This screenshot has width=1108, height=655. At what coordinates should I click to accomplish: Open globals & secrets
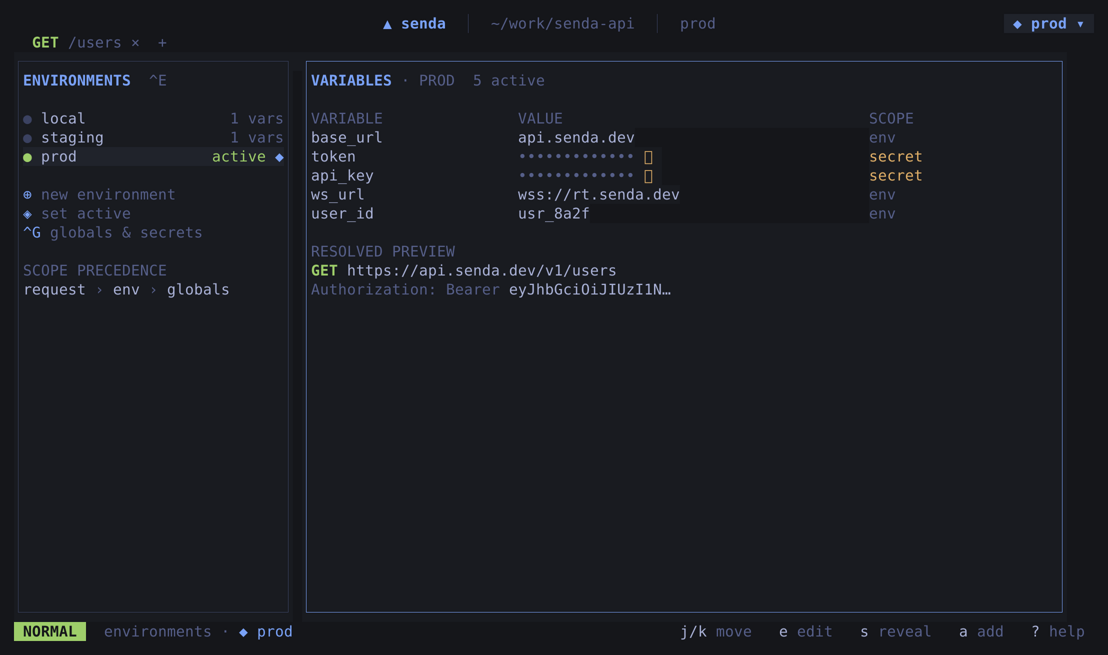coord(113,233)
